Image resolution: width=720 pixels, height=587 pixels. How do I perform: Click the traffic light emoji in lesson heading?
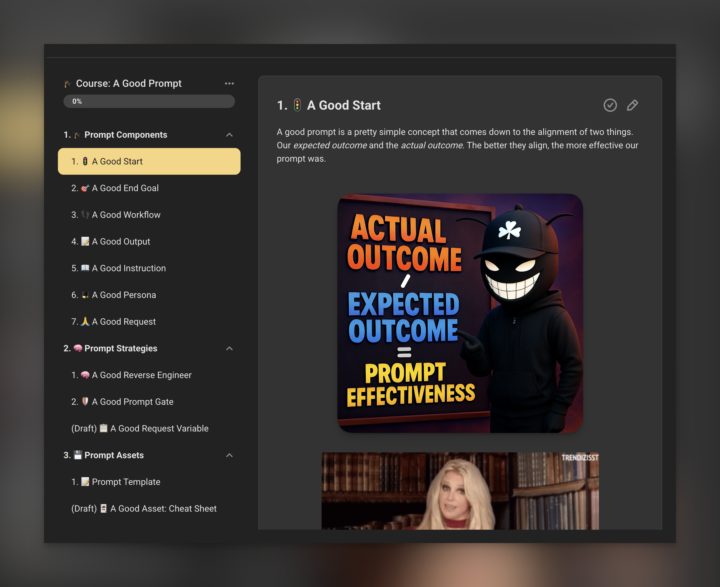click(297, 105)
